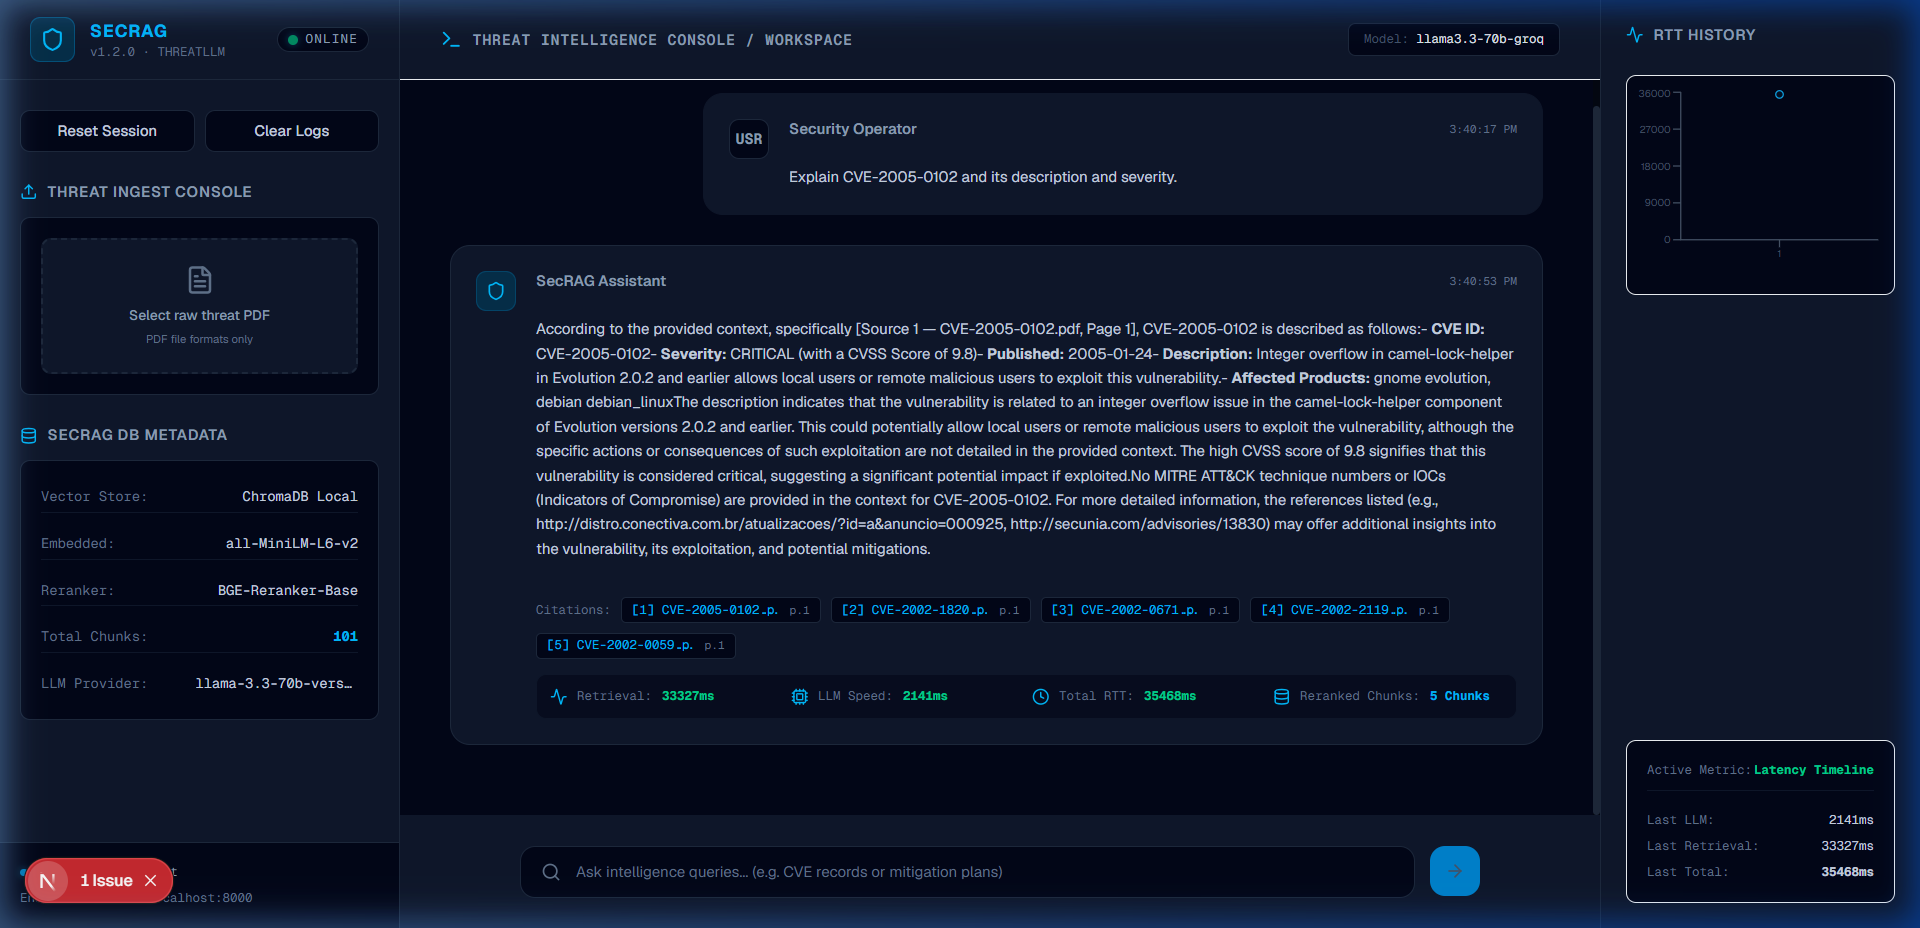Click the blue send arrow button
1920x928 pixels.
(x=1455, y=871)
